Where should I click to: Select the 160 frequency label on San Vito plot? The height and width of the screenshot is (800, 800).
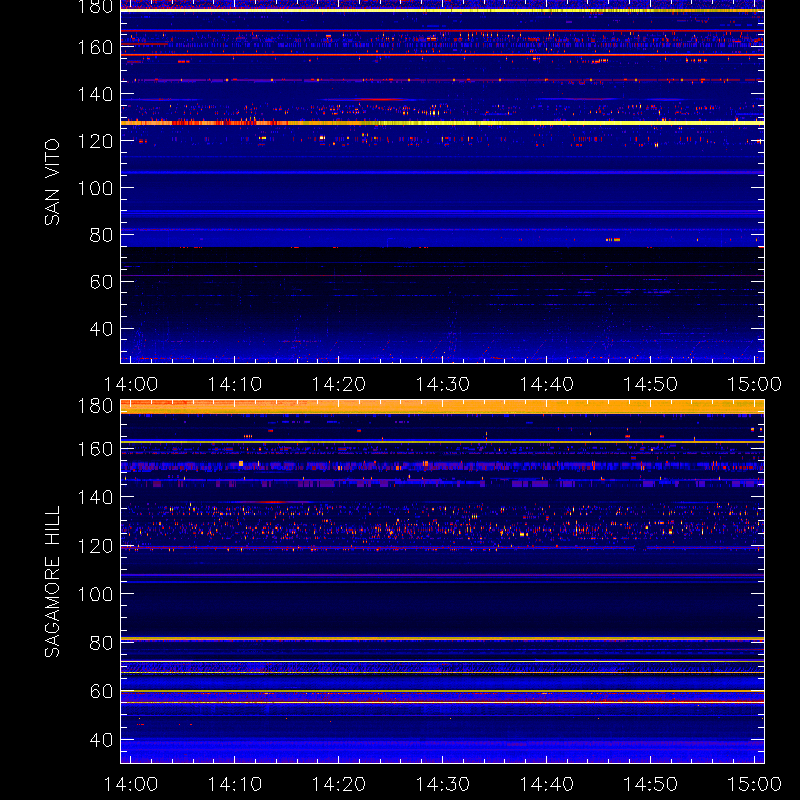[x=95, y=47]
